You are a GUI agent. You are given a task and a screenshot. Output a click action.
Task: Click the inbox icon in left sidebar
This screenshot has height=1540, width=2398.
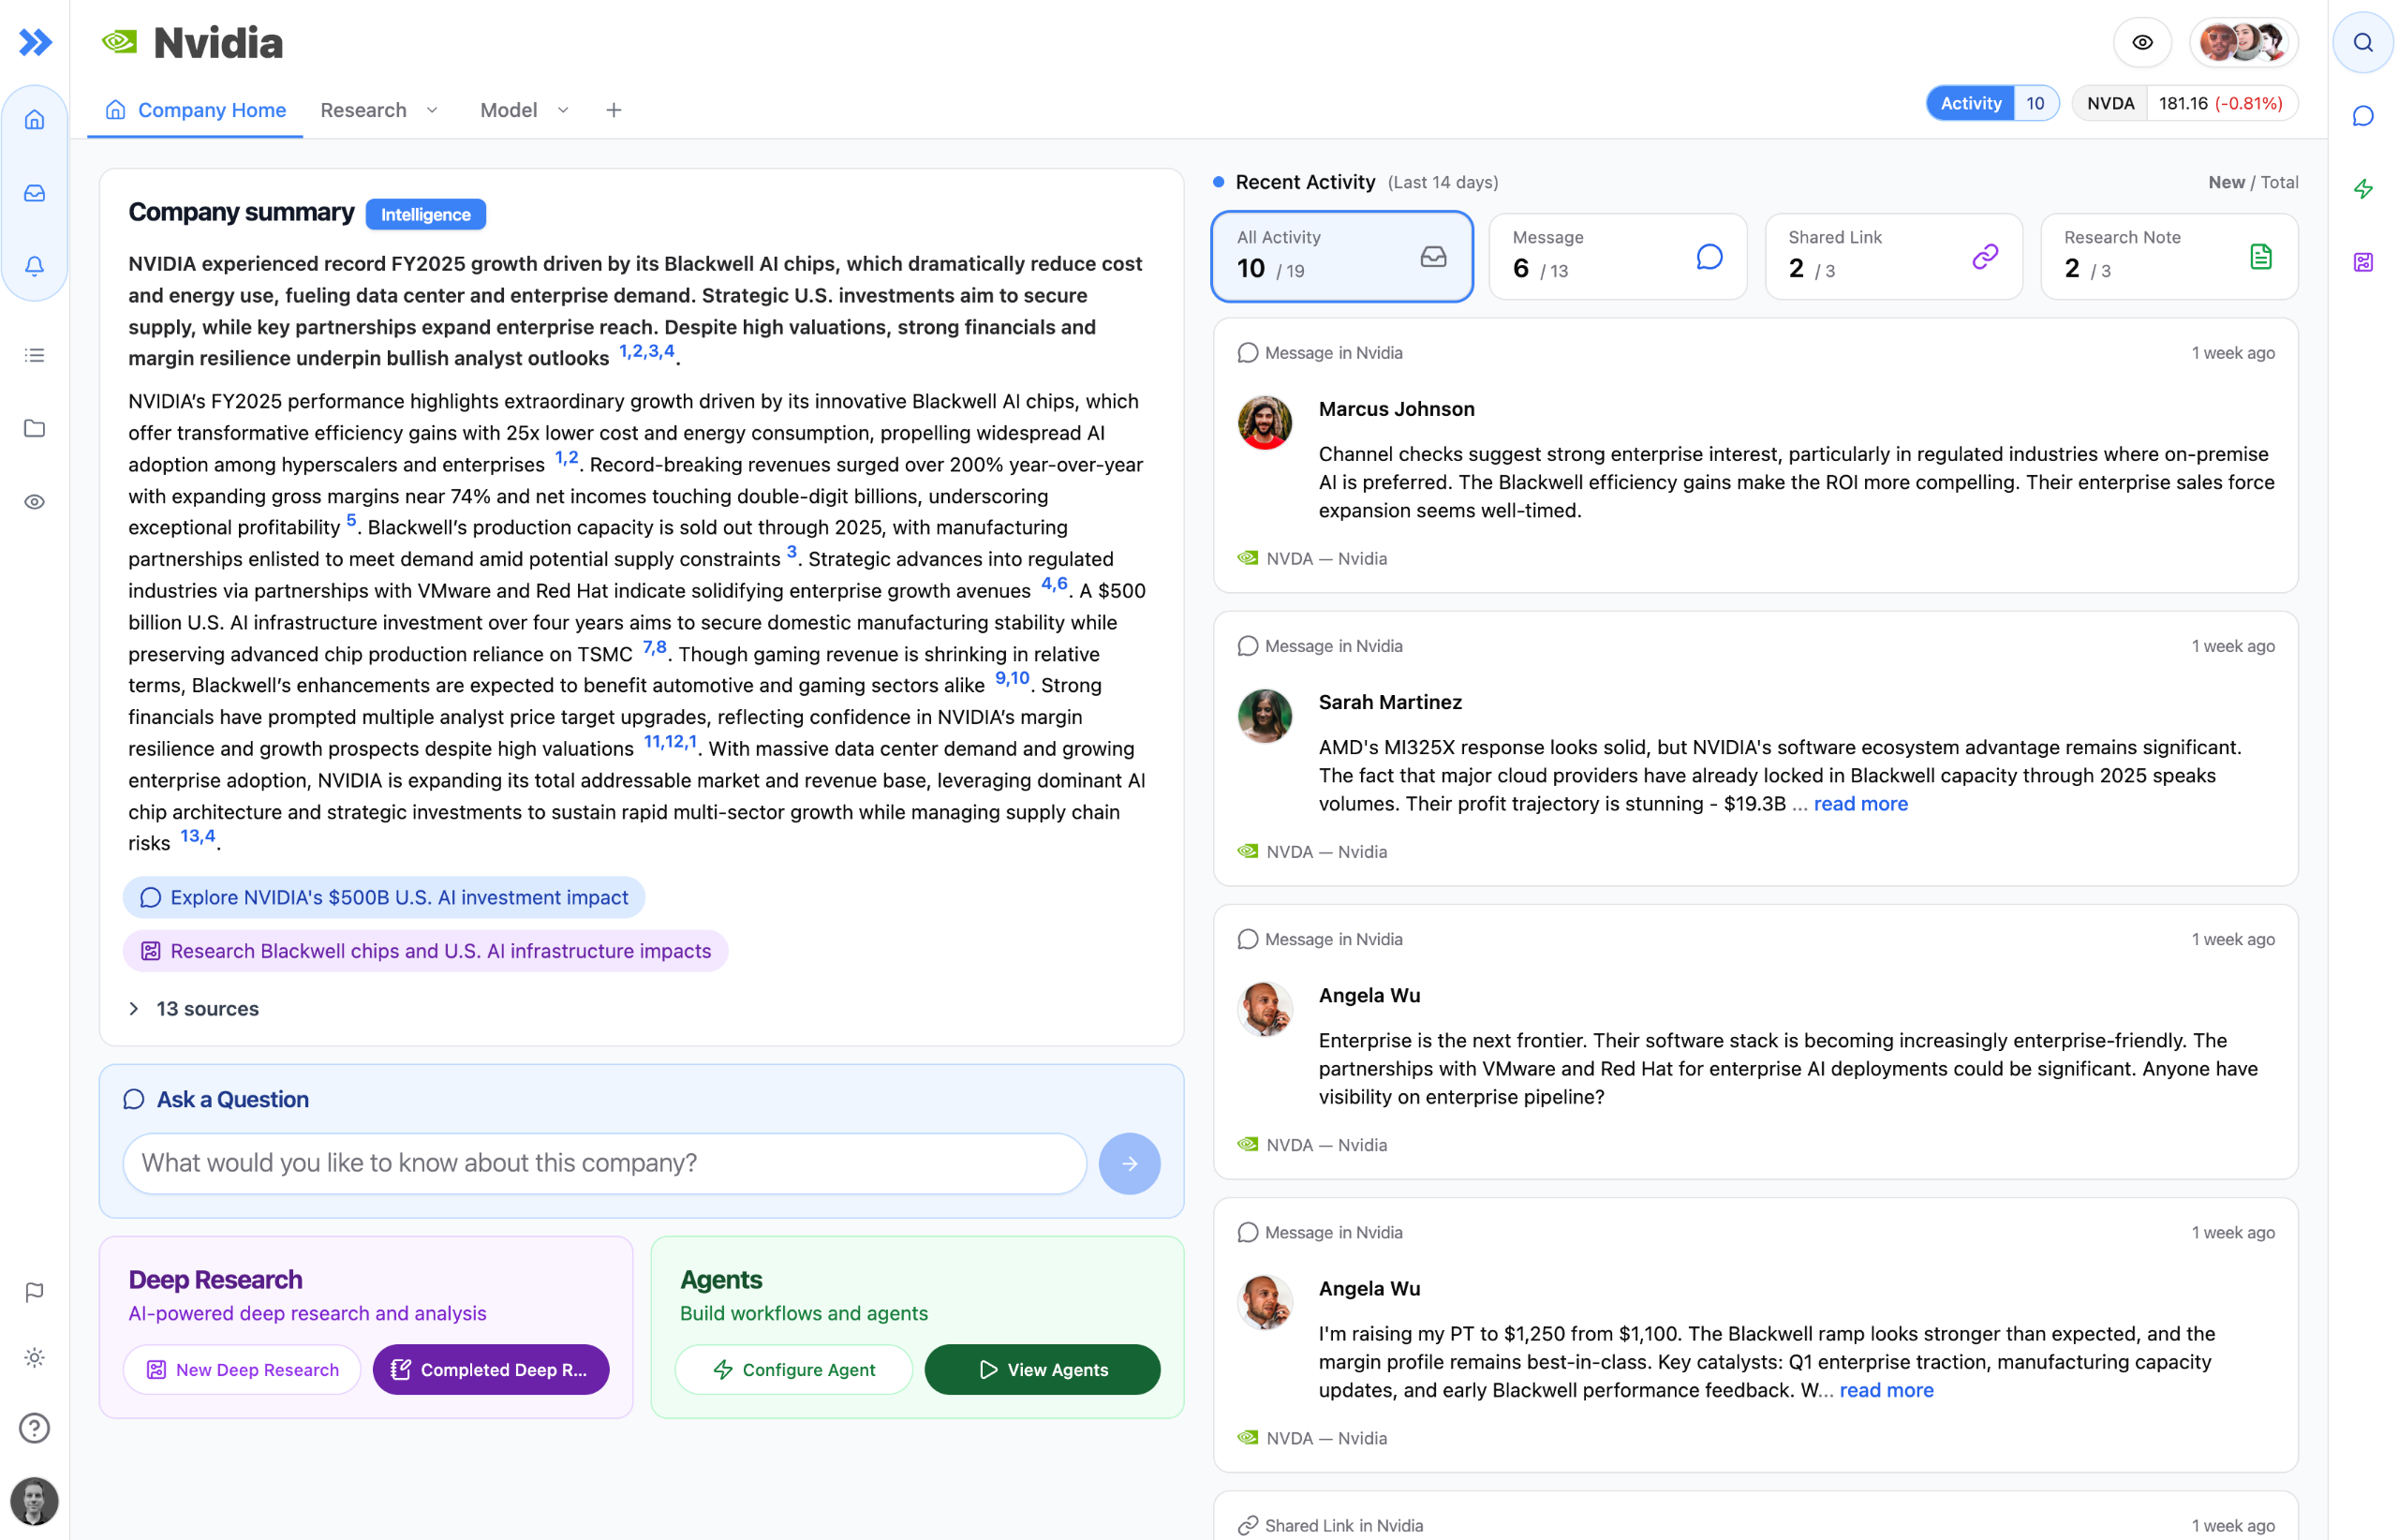coord(34,193)
